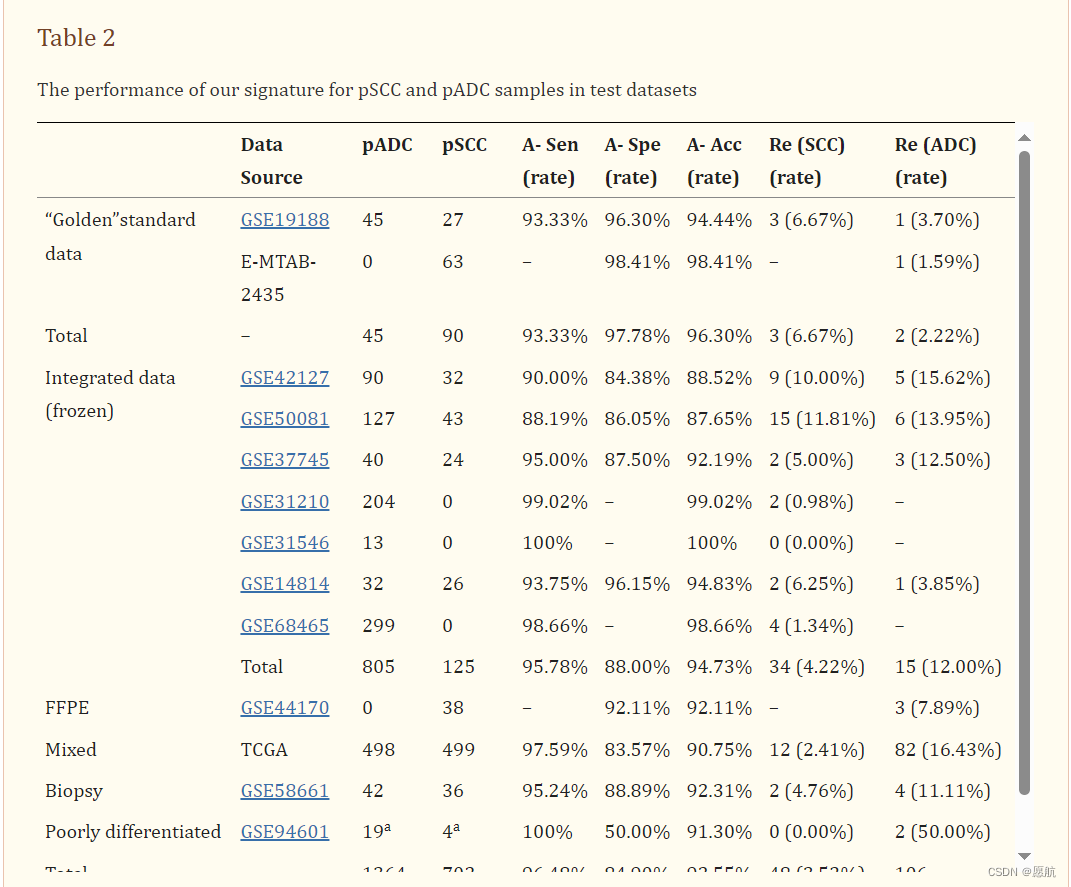Open the GSE19188 dataset link
This screenshot has height=887, width=1071.
(285, 220)
